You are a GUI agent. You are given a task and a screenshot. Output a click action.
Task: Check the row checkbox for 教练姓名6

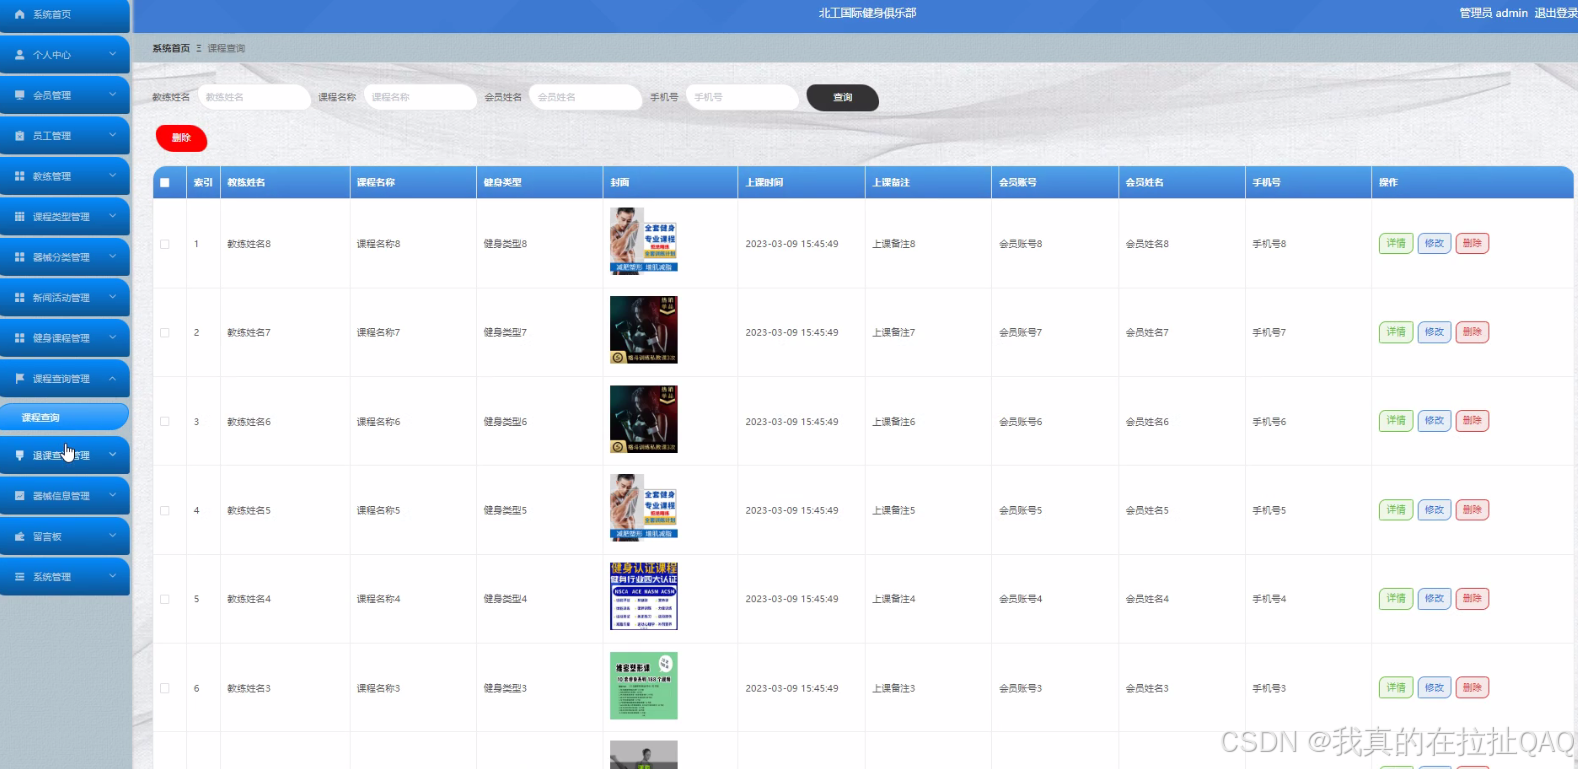click(x=165, y=422)
